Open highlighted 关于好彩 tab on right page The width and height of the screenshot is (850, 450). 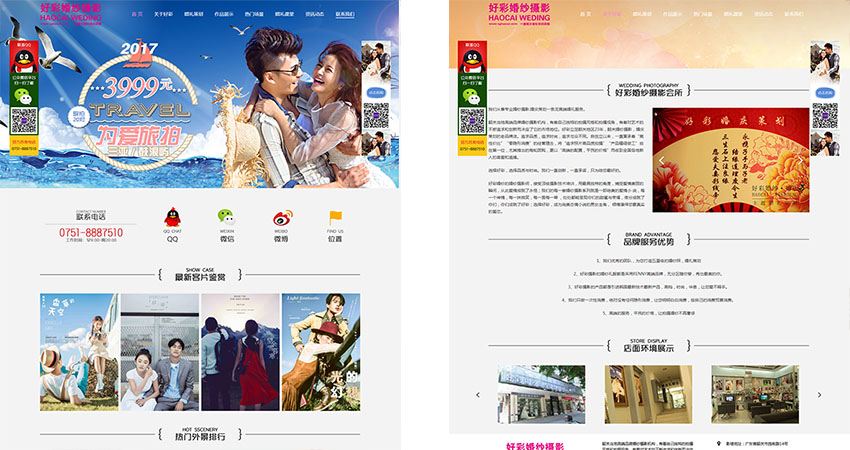tap(611, 14)
